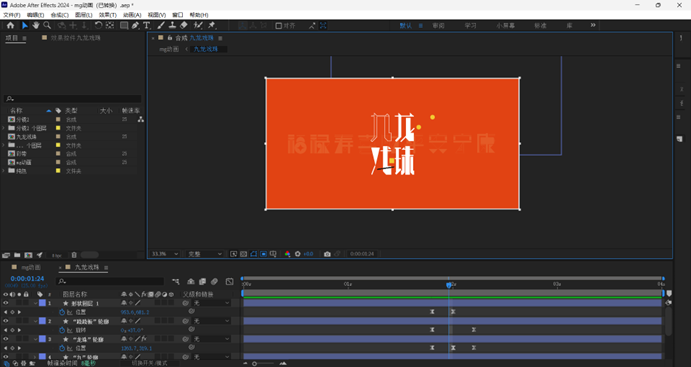691x367 pixels.
Task: Toggle position stopwatch for layer 3
Action: pos(62,348)
